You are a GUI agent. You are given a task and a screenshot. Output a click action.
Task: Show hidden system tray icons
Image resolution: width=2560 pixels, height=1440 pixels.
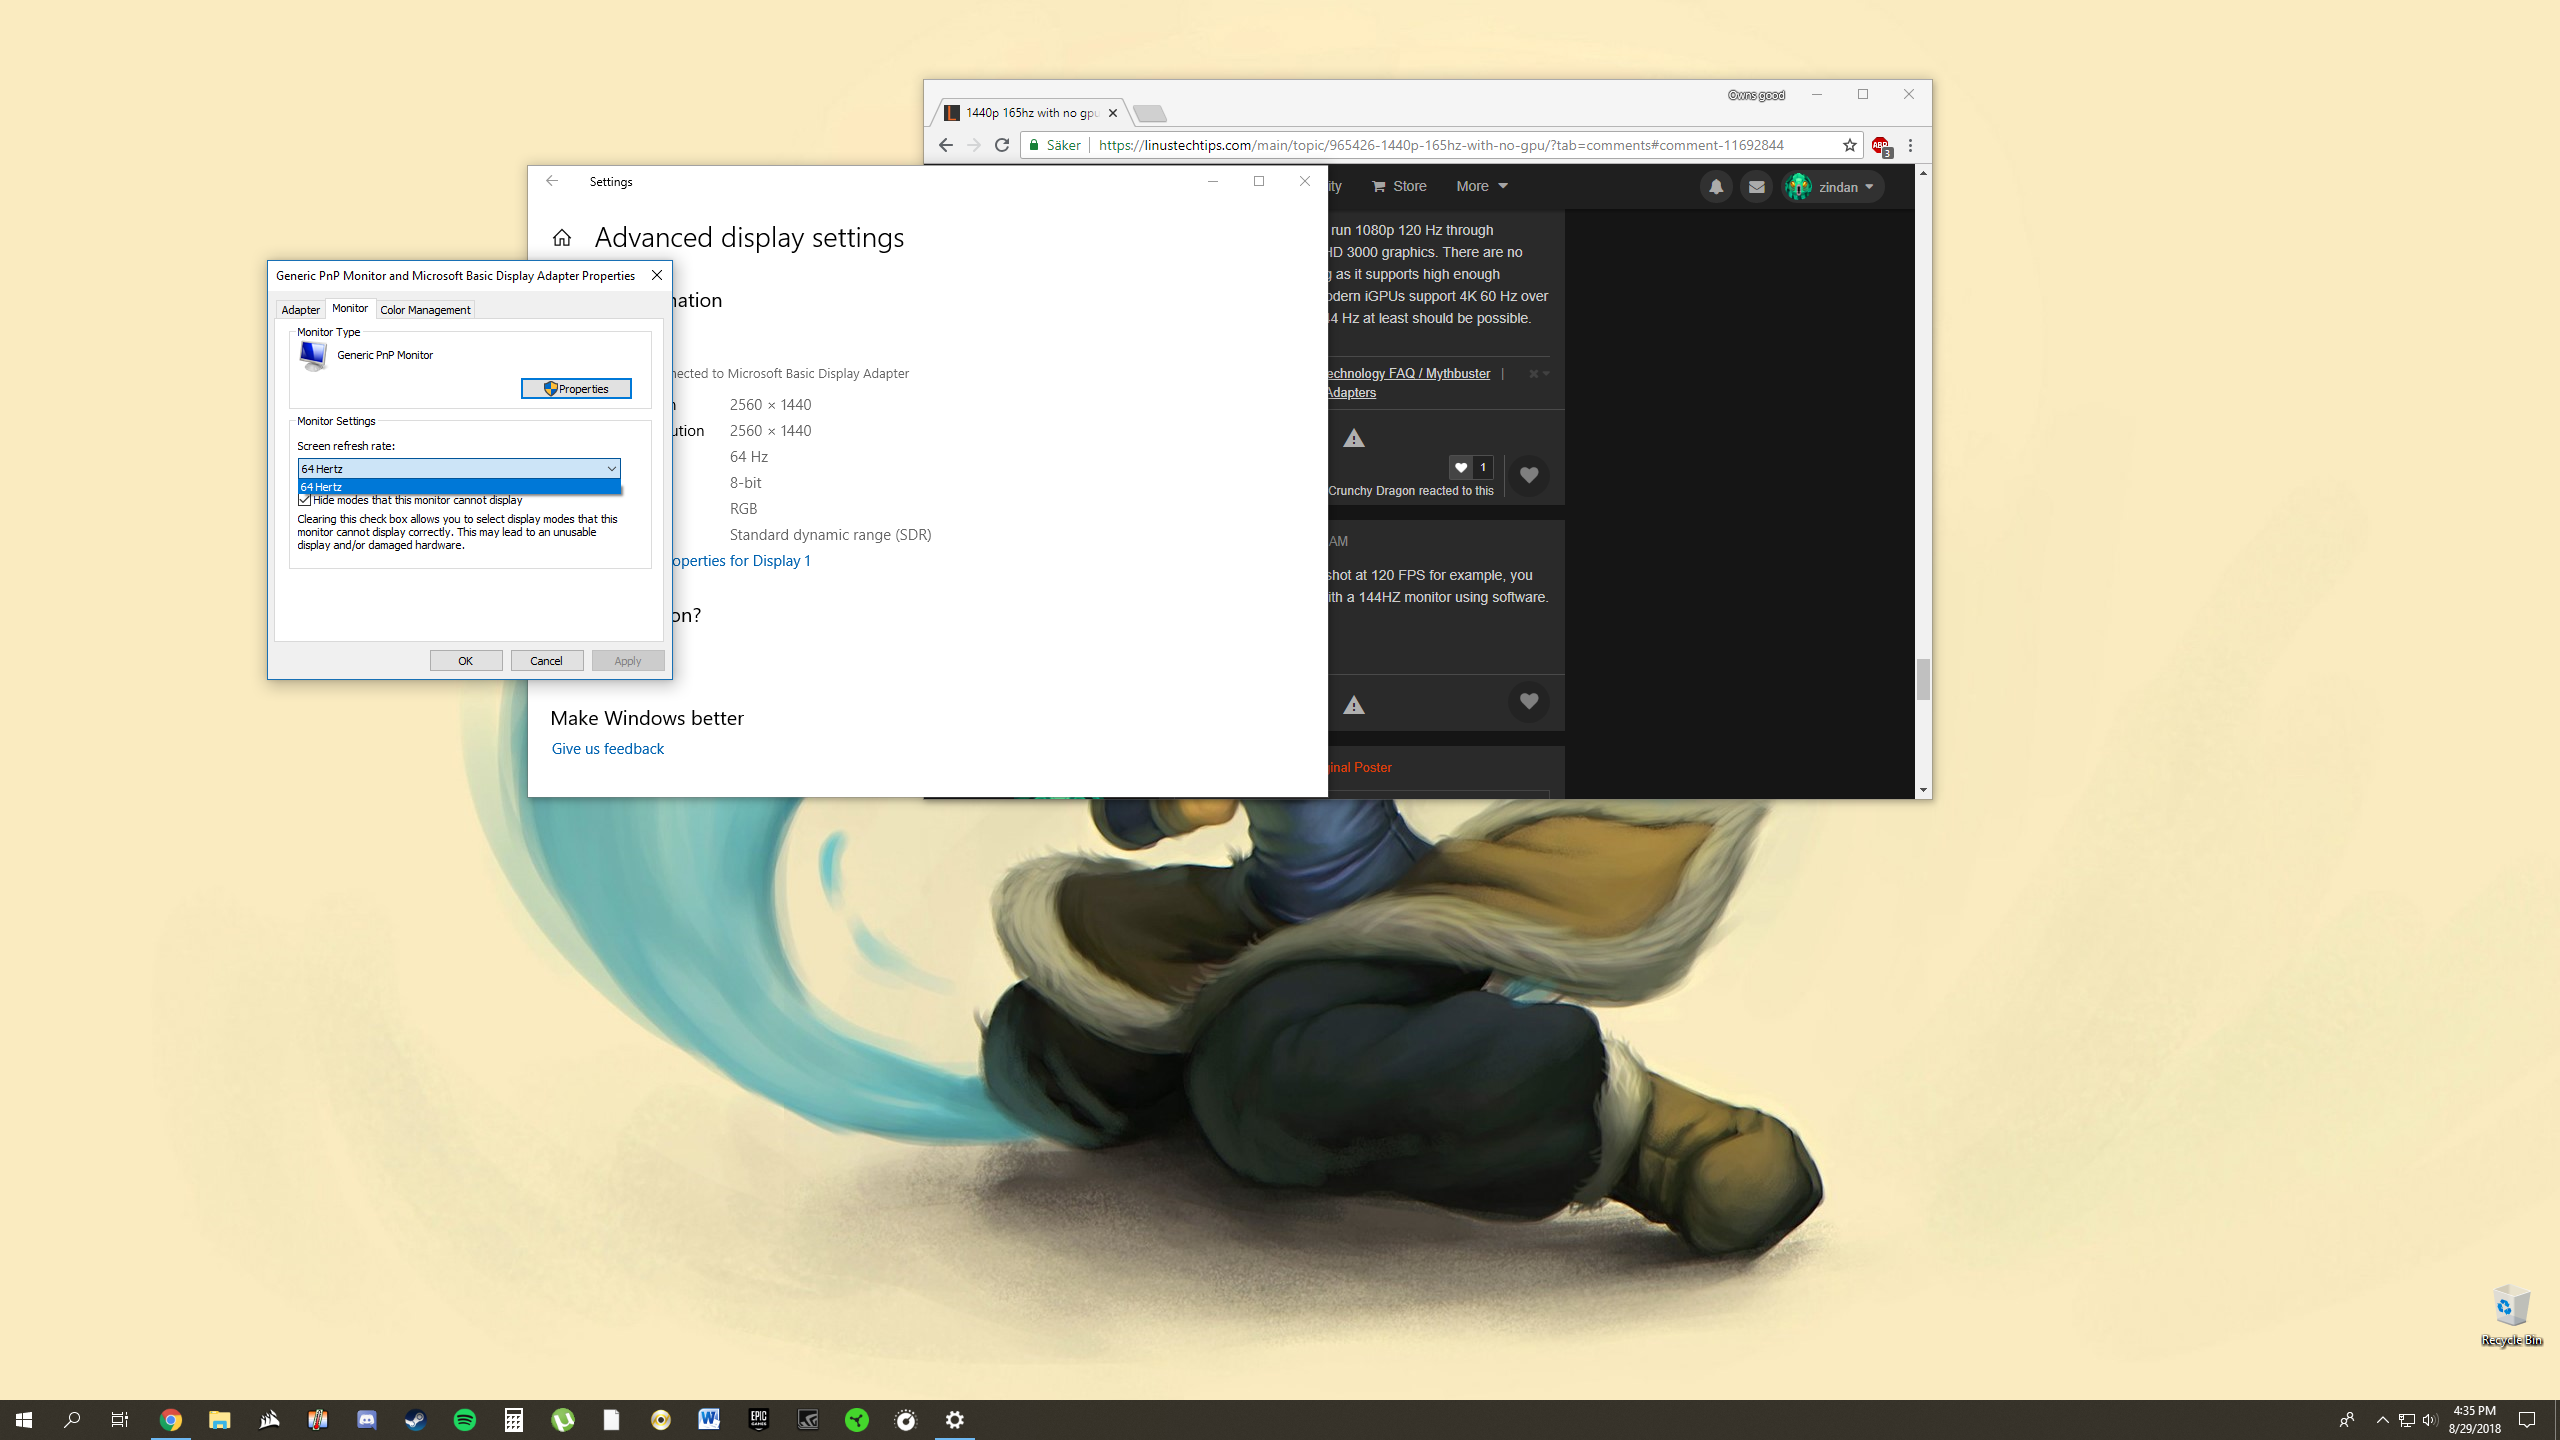coord(2383,1420)
